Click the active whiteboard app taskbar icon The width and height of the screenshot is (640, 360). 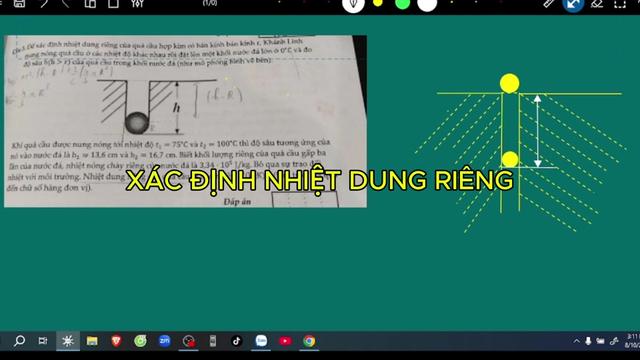pyautogui.click(x=68, y=341)
